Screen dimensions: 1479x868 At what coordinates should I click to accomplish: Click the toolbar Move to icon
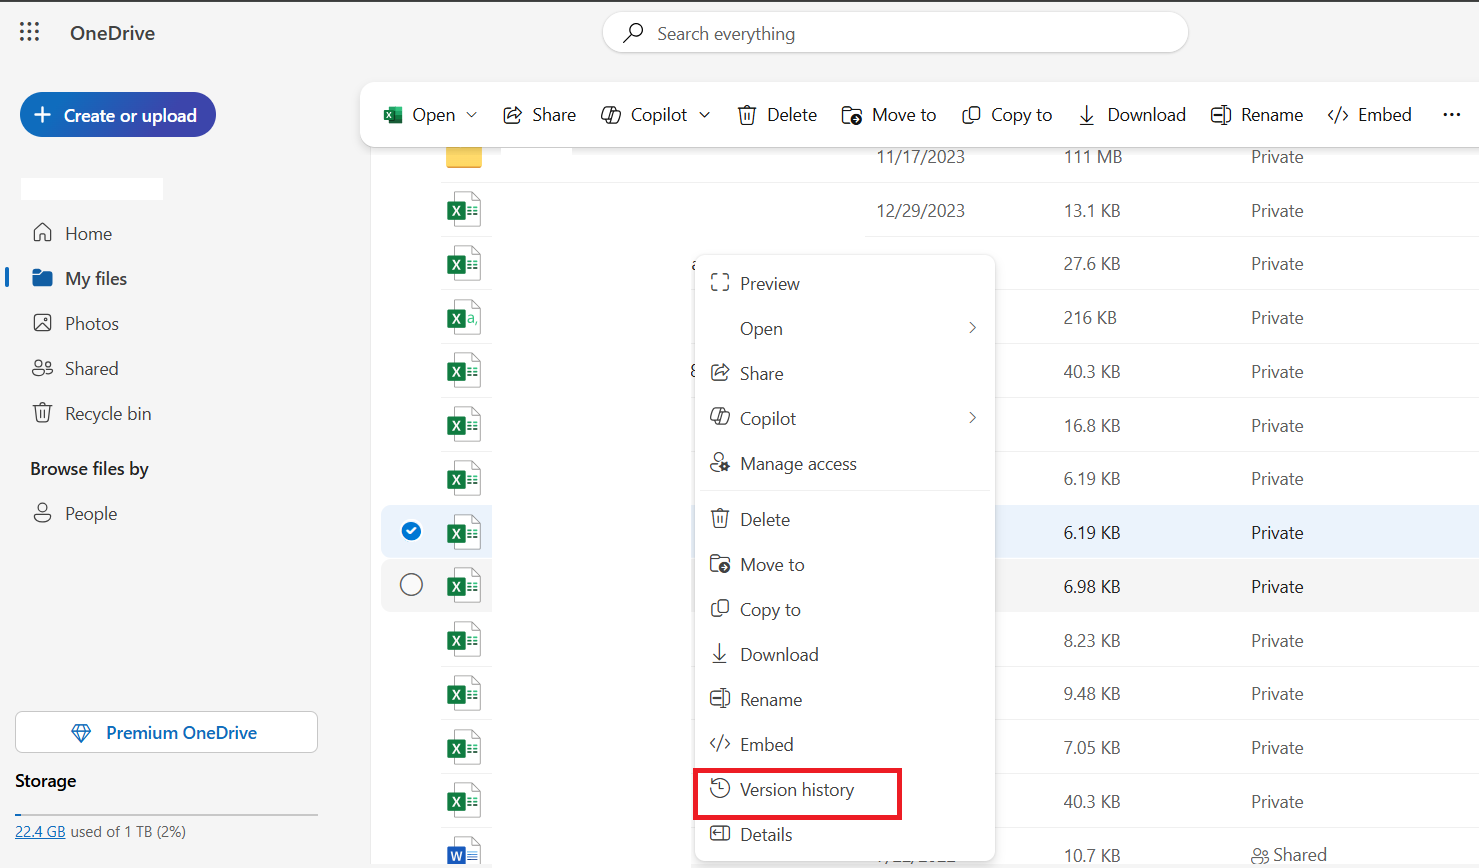point(852,115)
